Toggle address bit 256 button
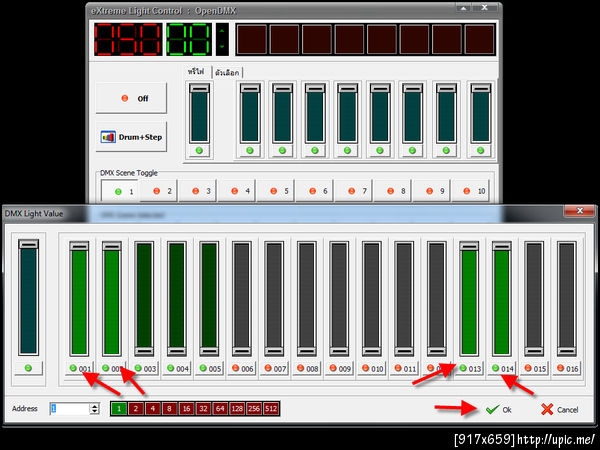Screen dimensions: 600x450 (254, 408)
